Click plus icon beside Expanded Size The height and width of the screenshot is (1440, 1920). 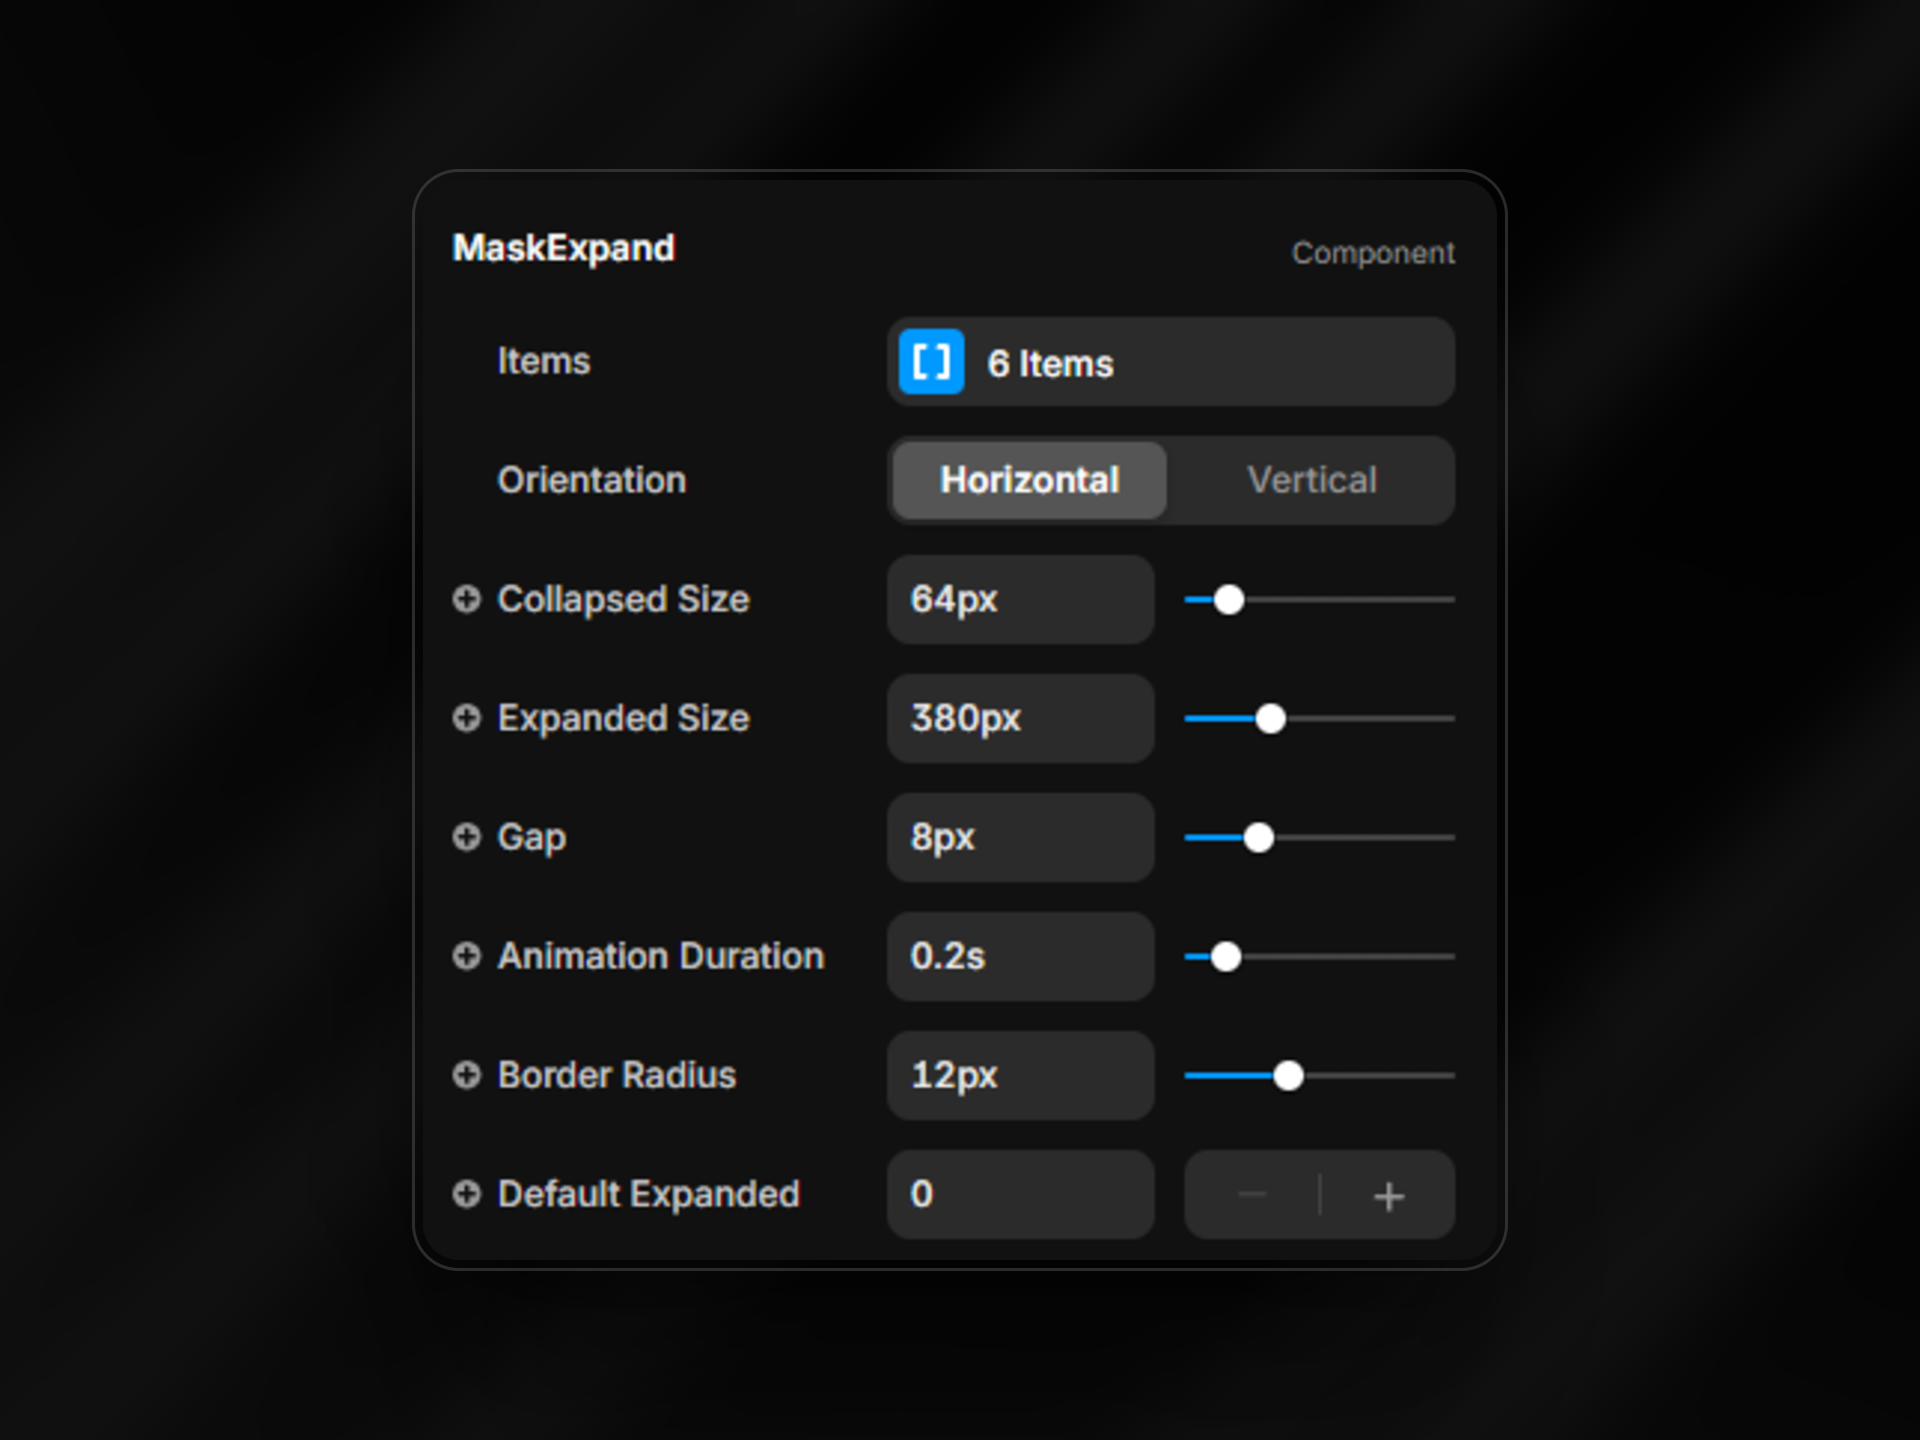[x=466, y=718]
